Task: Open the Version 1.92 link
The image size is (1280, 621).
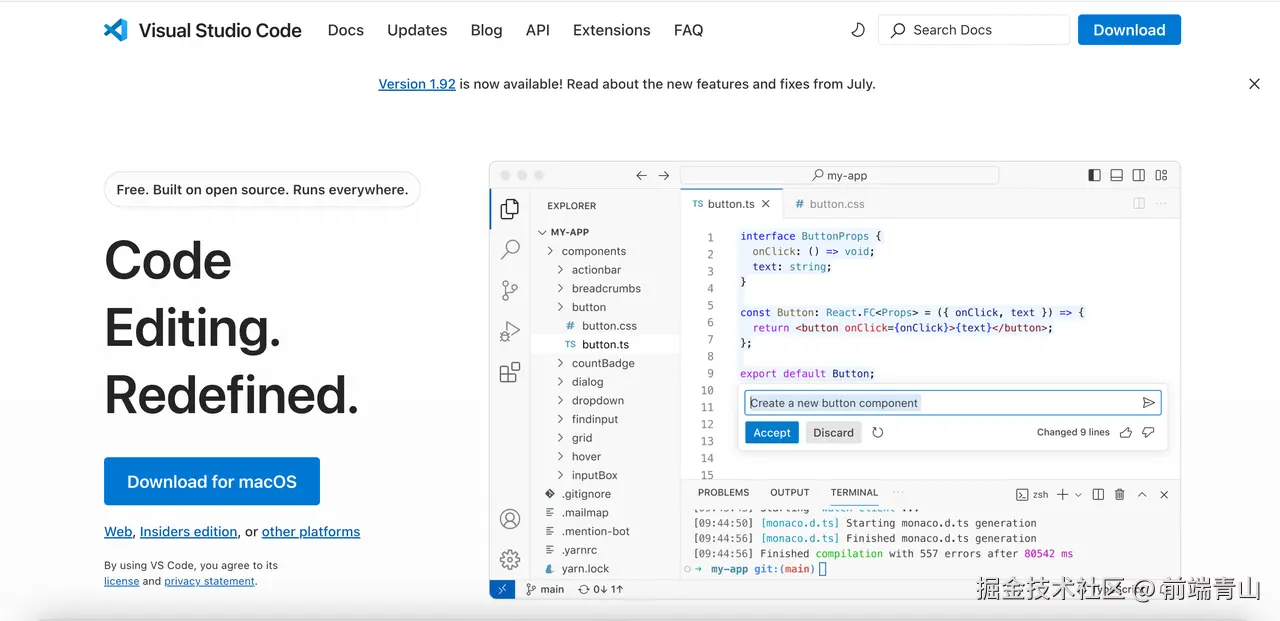Action: point(417,84)
